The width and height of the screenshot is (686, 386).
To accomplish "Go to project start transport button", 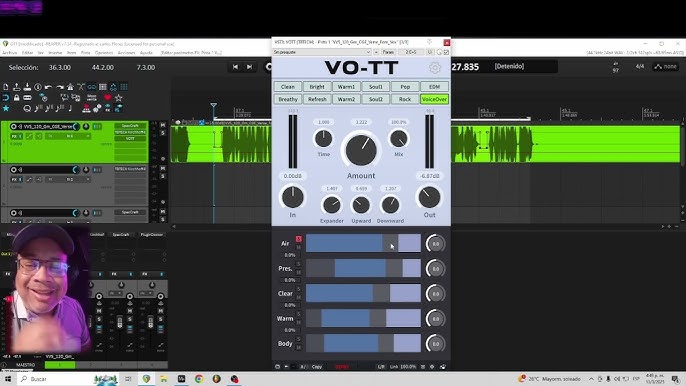I will click(235, 67).
